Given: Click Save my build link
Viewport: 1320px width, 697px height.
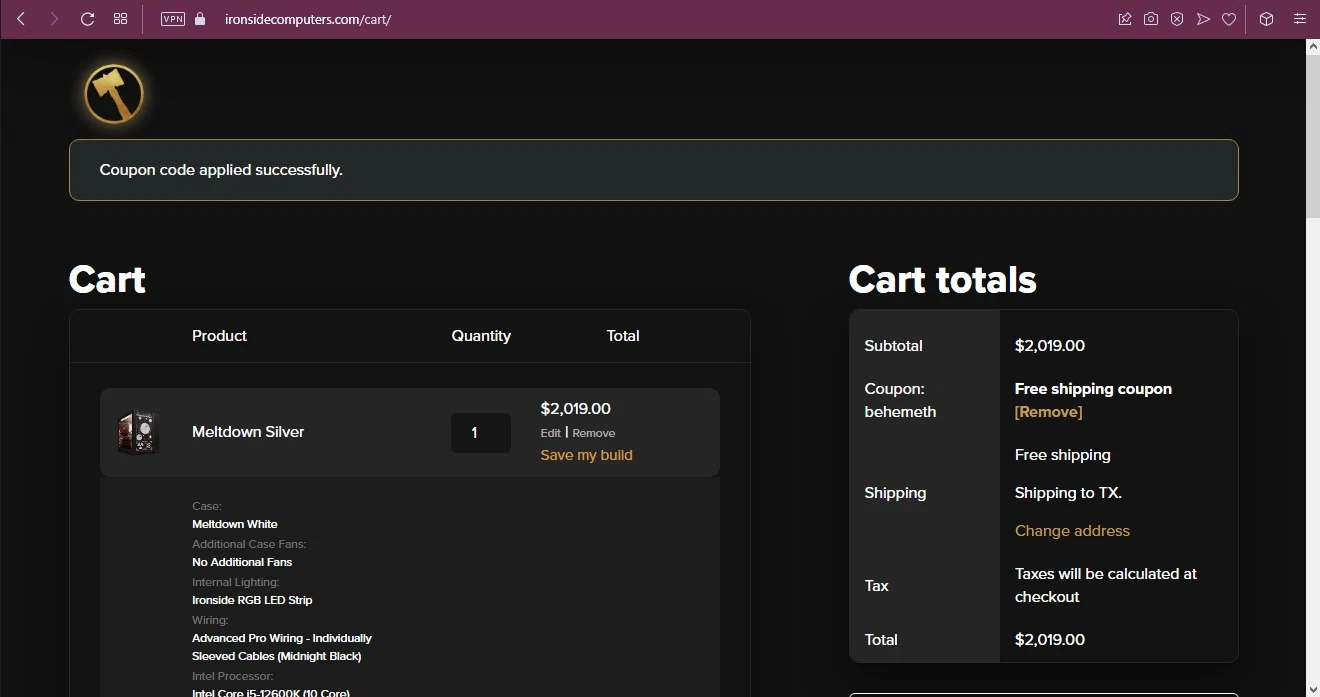Looking at the screenshot, I should 587,455.
